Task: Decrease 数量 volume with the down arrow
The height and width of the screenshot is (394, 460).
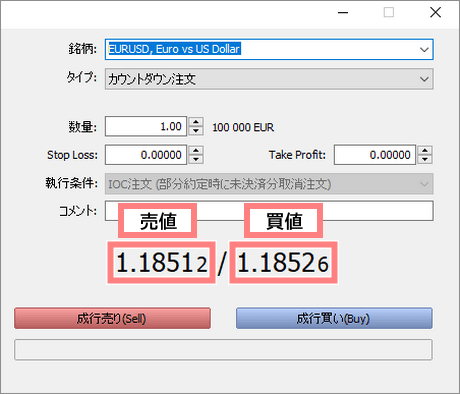Action: [x=196, y=131]
